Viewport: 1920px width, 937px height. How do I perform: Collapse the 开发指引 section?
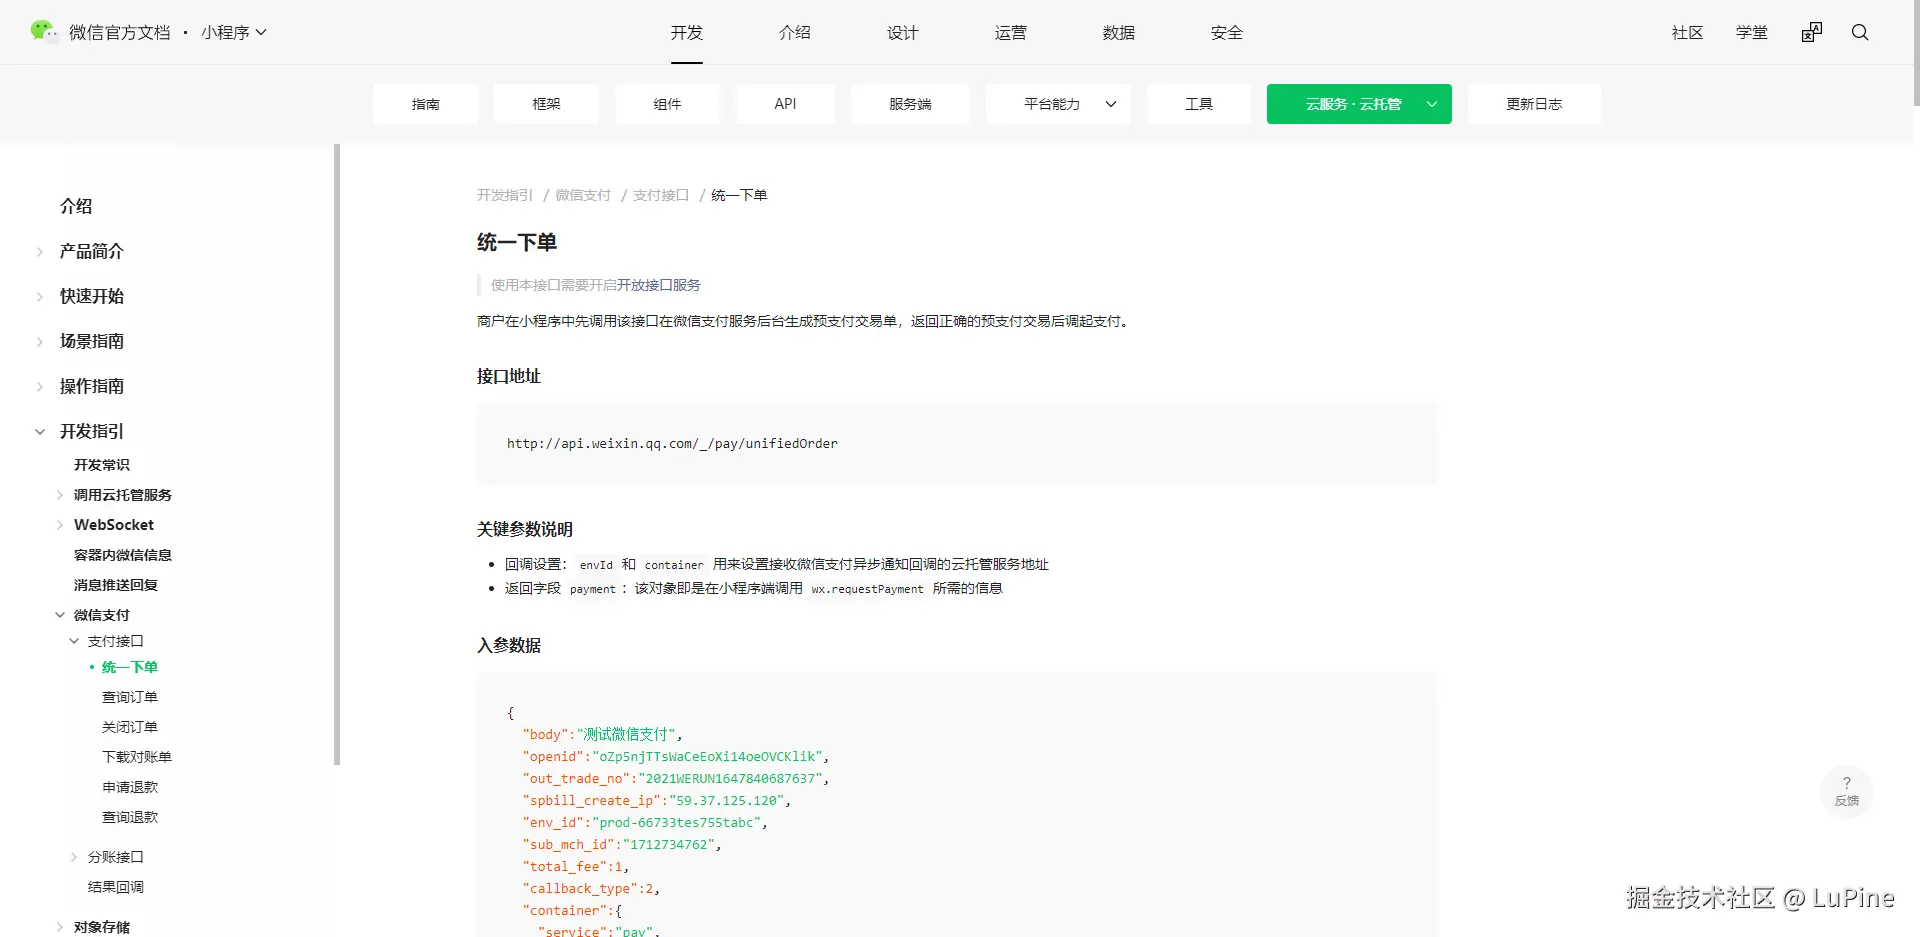tap(40, 431)
